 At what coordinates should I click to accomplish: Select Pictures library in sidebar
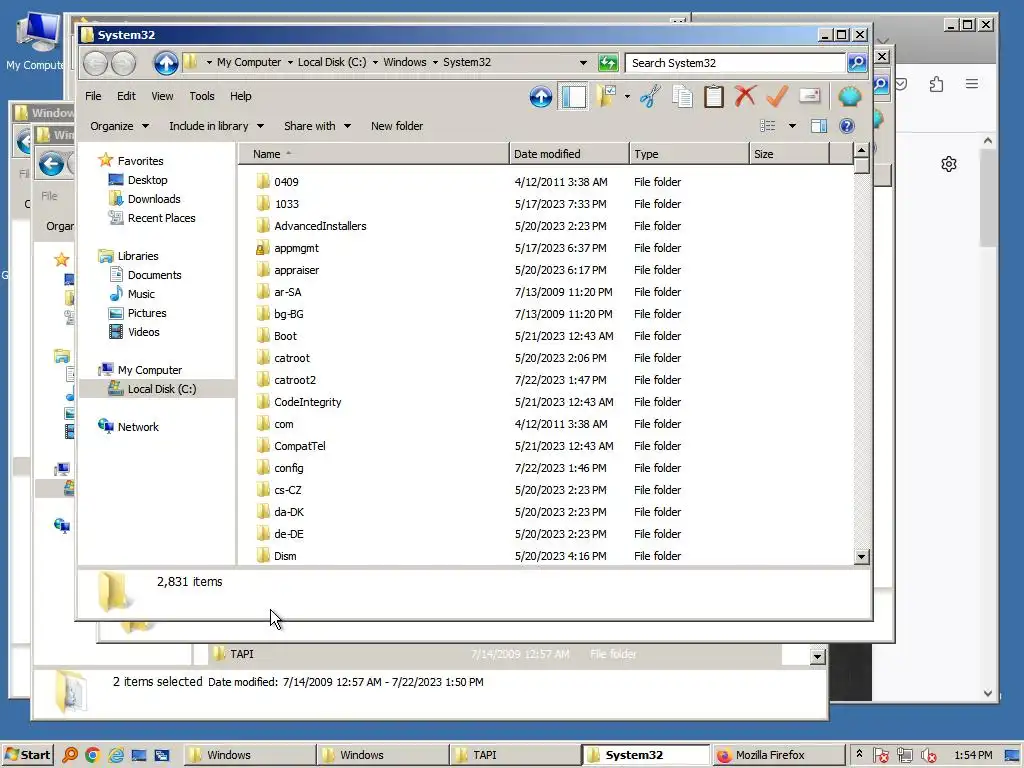tap(147, 313)
